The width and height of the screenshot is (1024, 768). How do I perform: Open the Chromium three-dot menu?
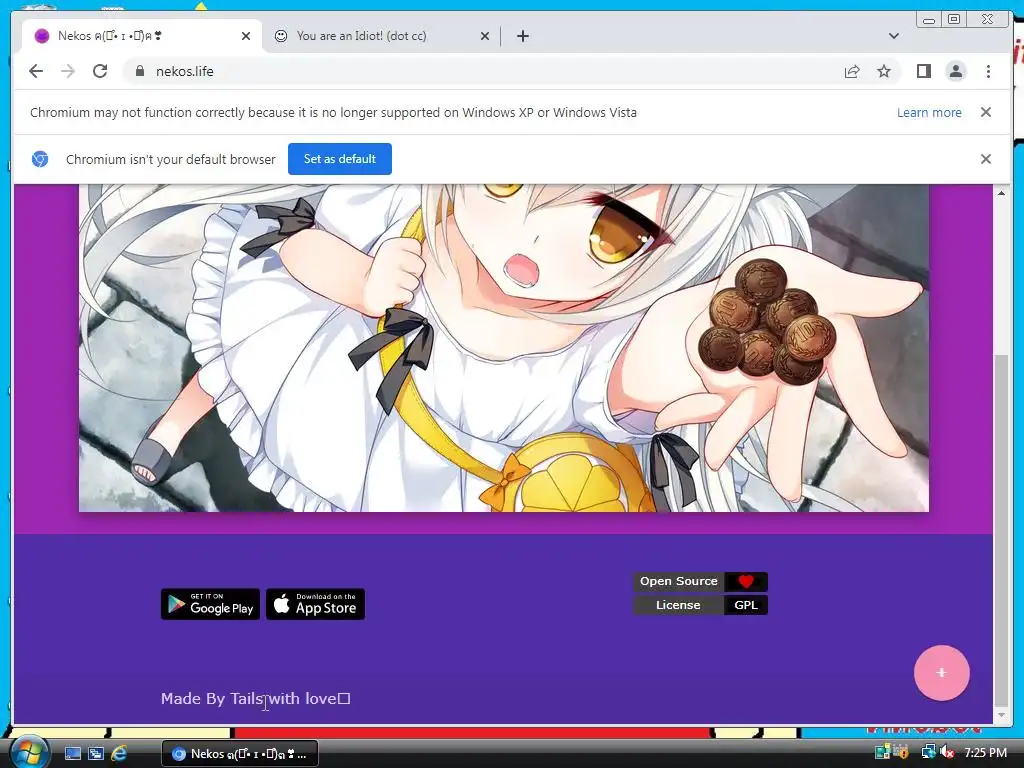tap(988, 71)
